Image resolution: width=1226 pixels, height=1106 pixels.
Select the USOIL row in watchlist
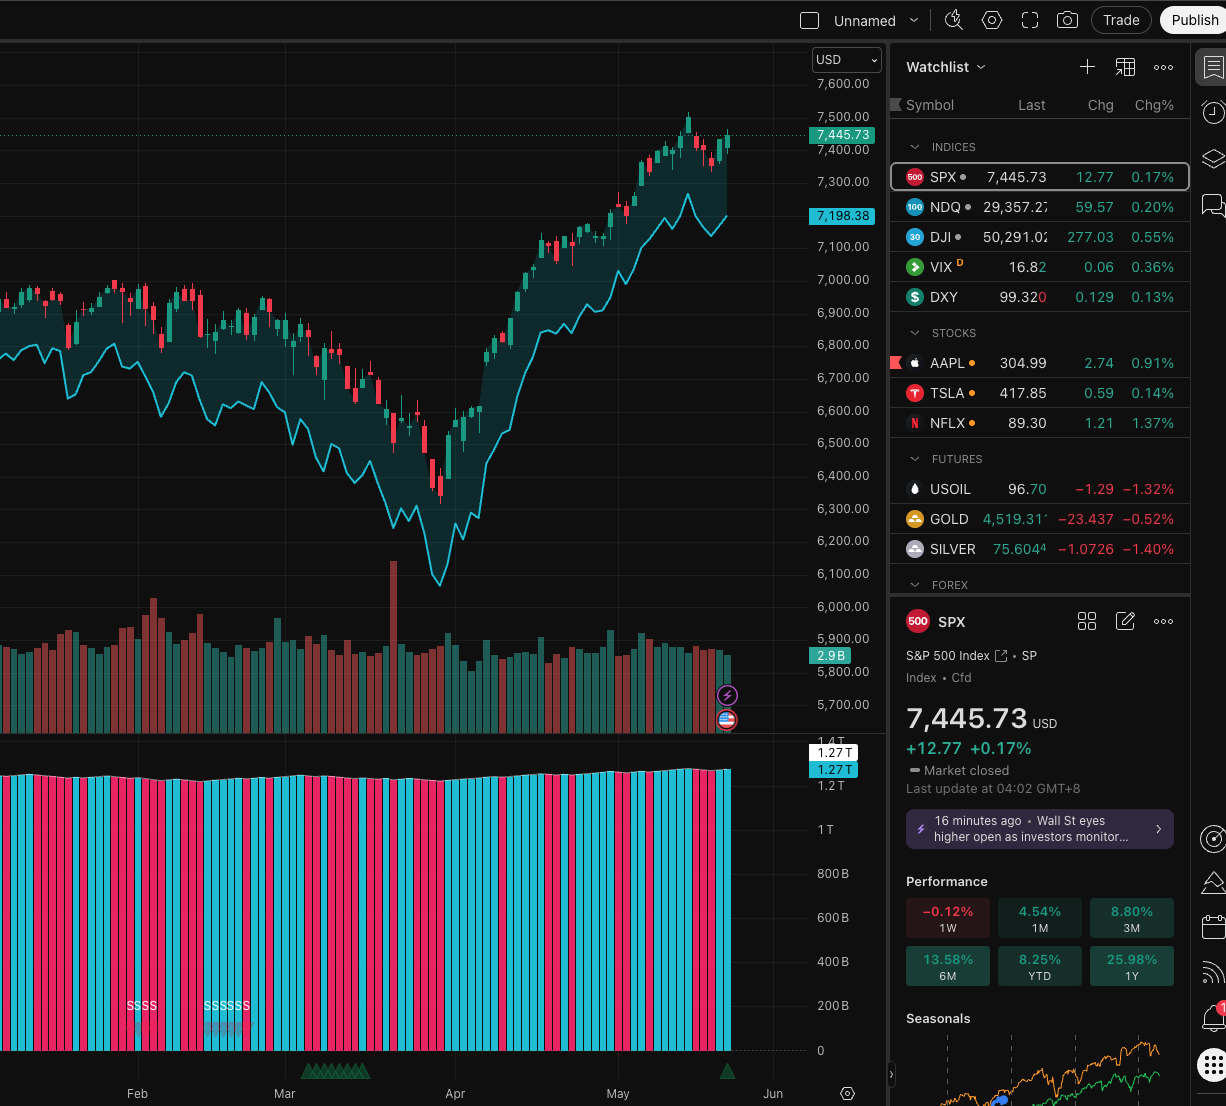click(1040, 489)
